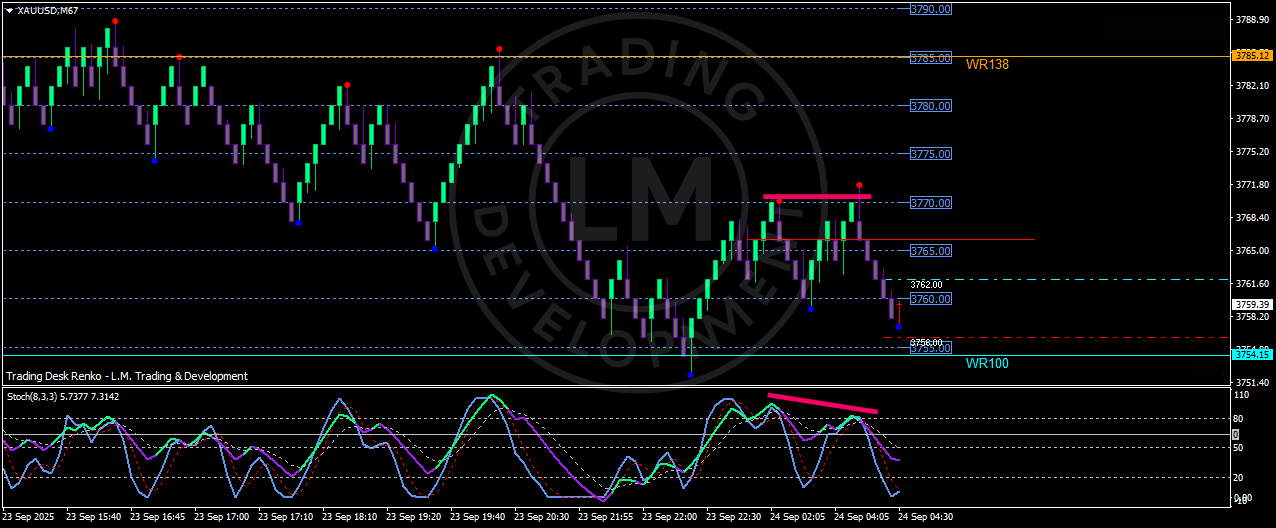Click the 24 Sep 04:30 time label
This screenshot has height=528, width=1276.
pyautogui.click(x=925, y=517)
